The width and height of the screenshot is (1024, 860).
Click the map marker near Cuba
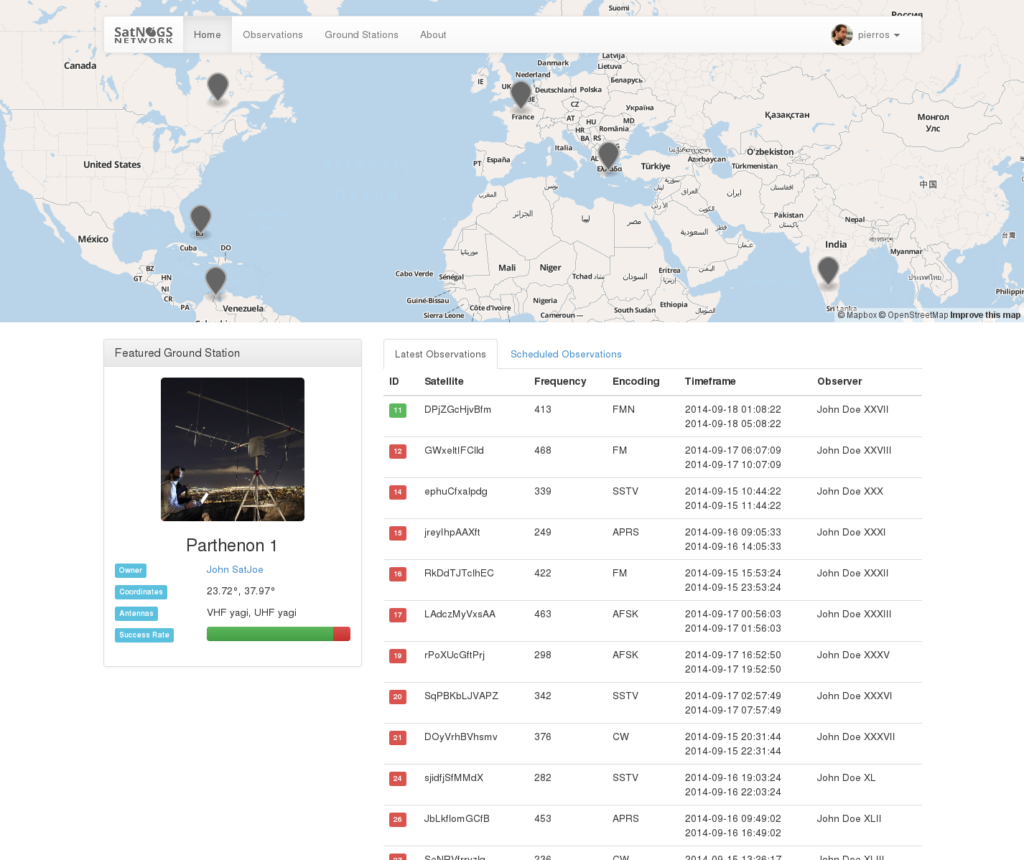coord(200,218)
